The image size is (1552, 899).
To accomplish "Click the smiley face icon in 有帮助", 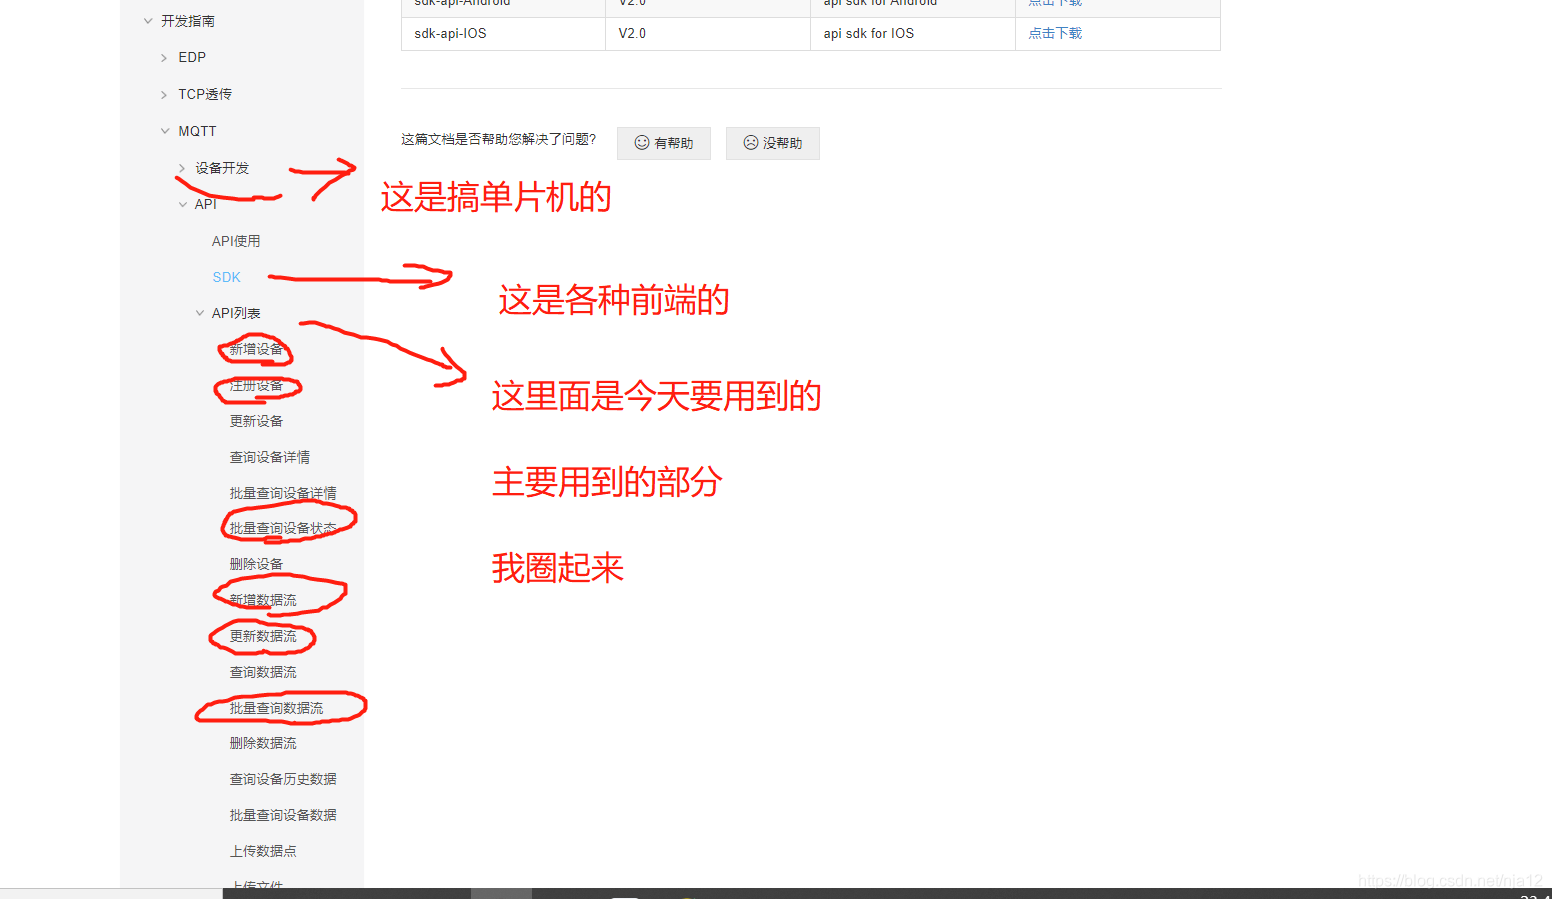I will [x=642, y=143].
